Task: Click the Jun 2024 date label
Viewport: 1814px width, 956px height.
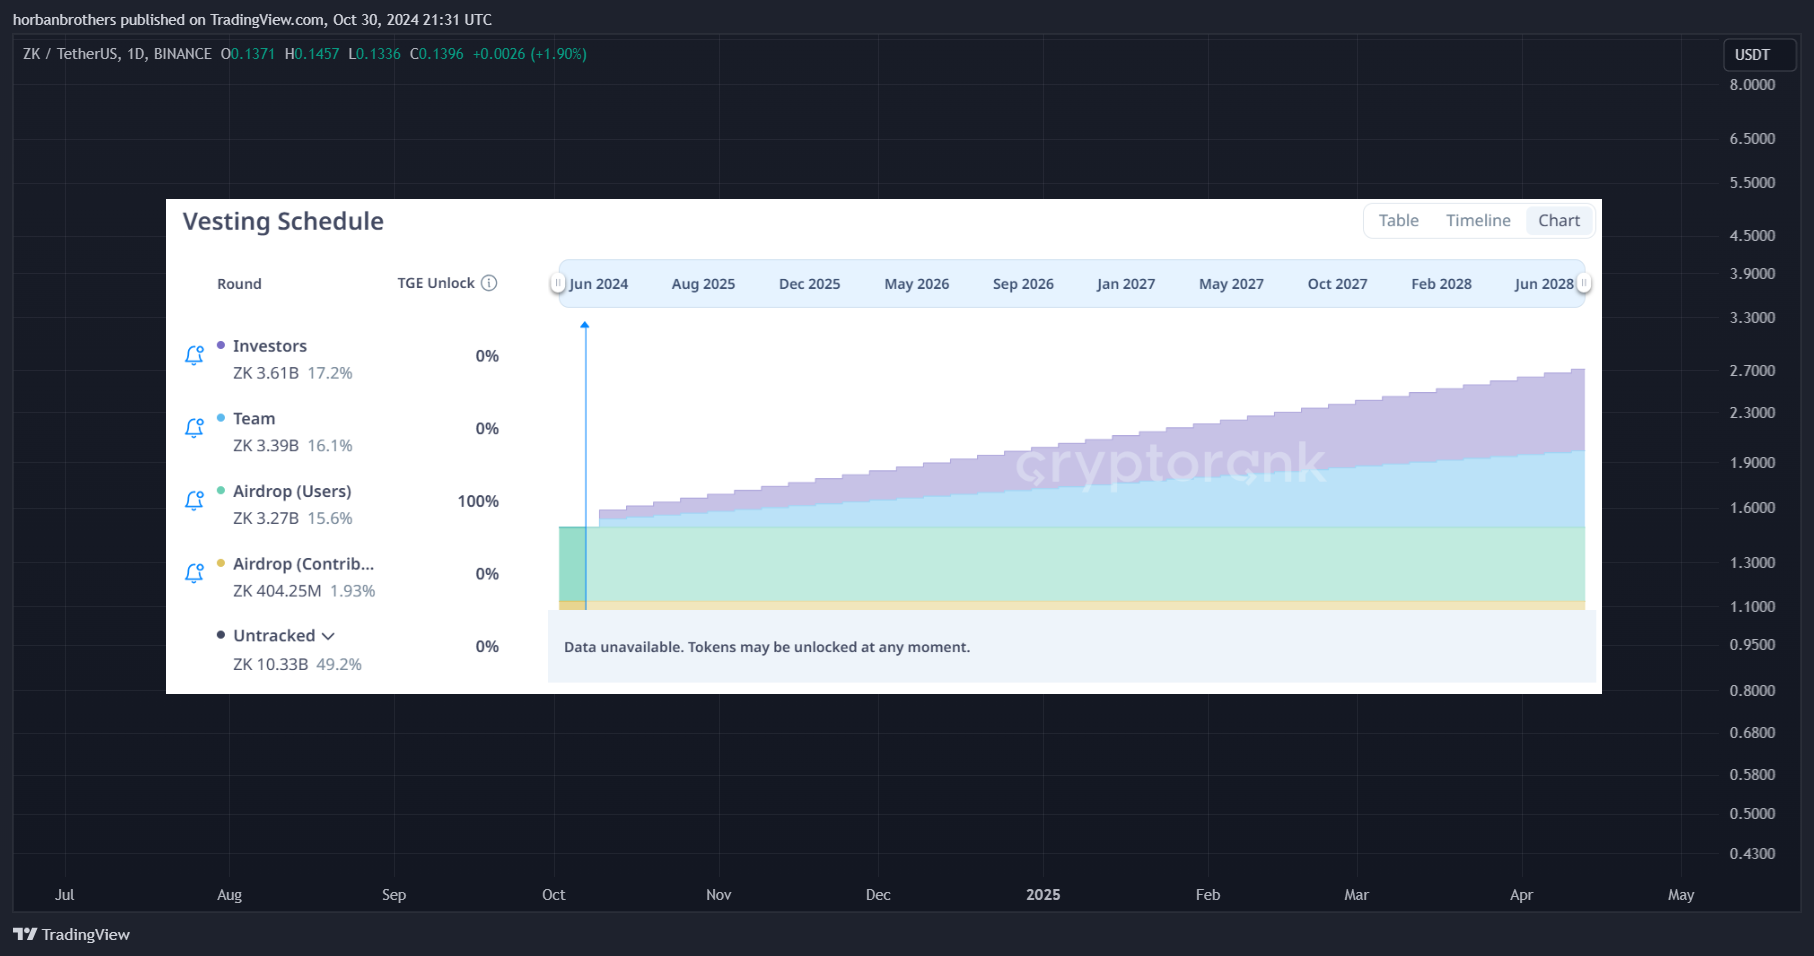Action: click(x=599, y=284)
